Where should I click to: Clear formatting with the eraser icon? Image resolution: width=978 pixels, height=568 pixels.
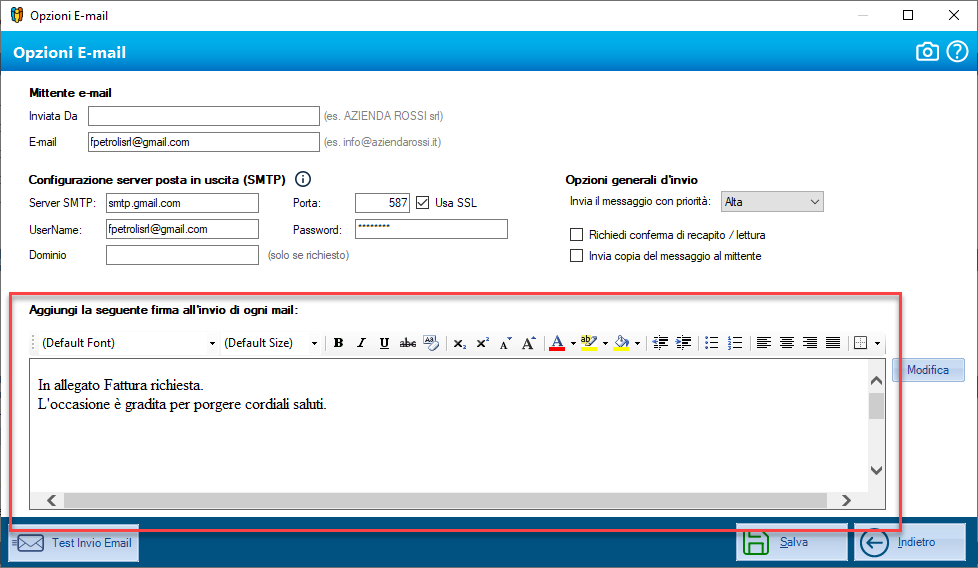tap(431, 343)
